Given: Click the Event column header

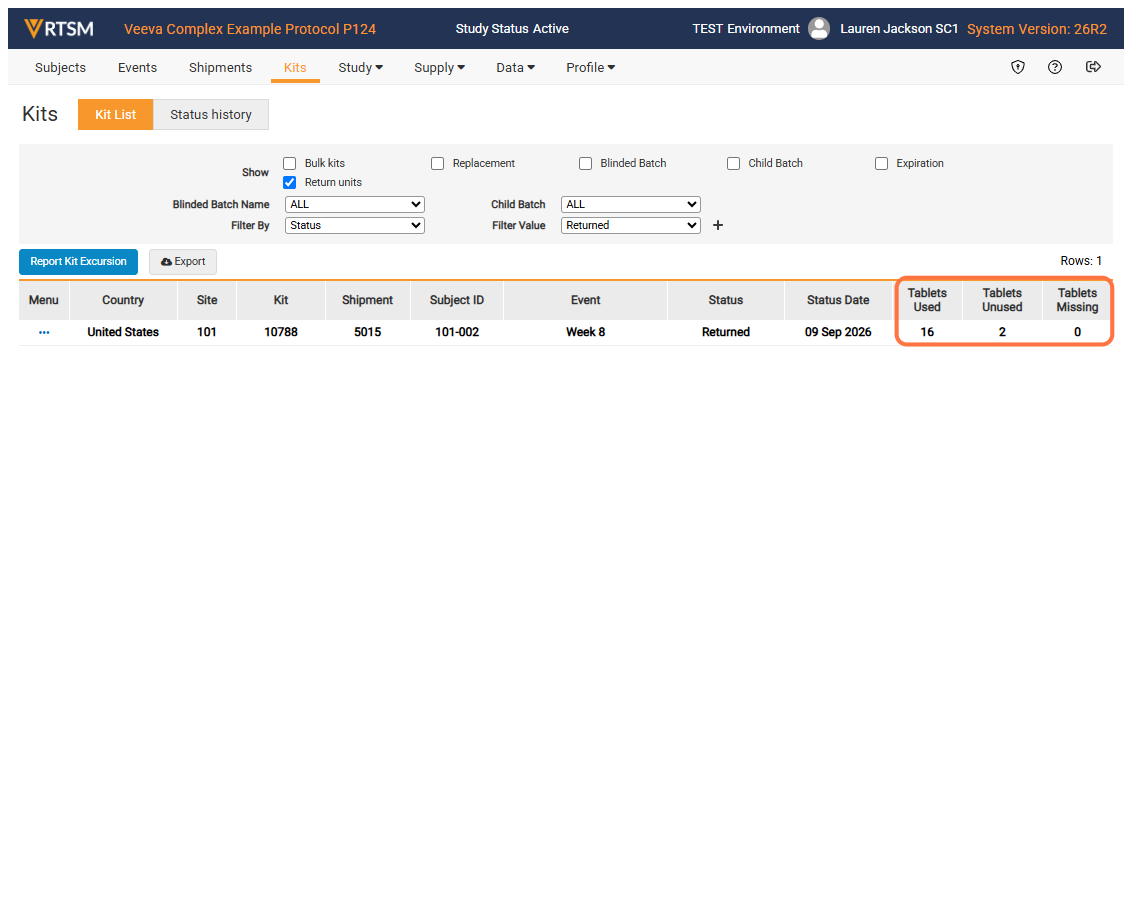Looking at the screenshot, I should pos(585,300).
